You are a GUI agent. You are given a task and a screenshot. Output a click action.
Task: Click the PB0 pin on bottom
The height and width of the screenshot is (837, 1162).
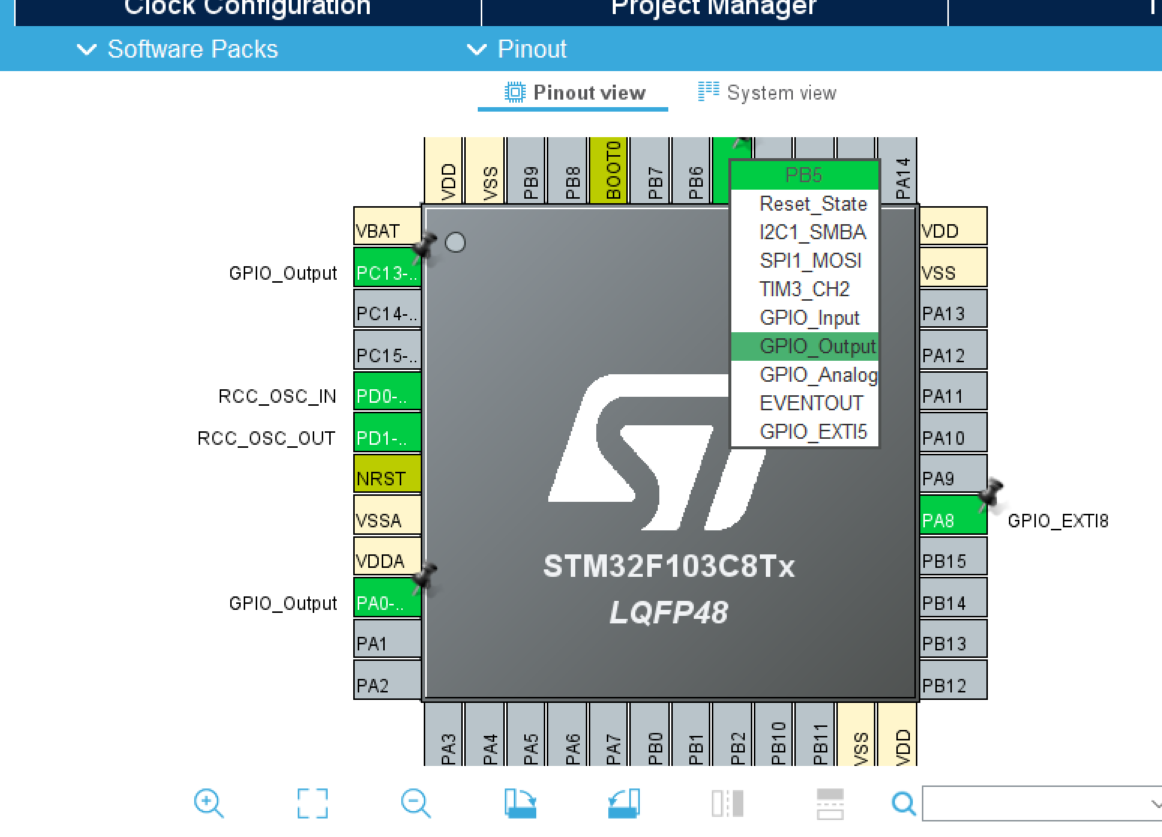(650, 734)
